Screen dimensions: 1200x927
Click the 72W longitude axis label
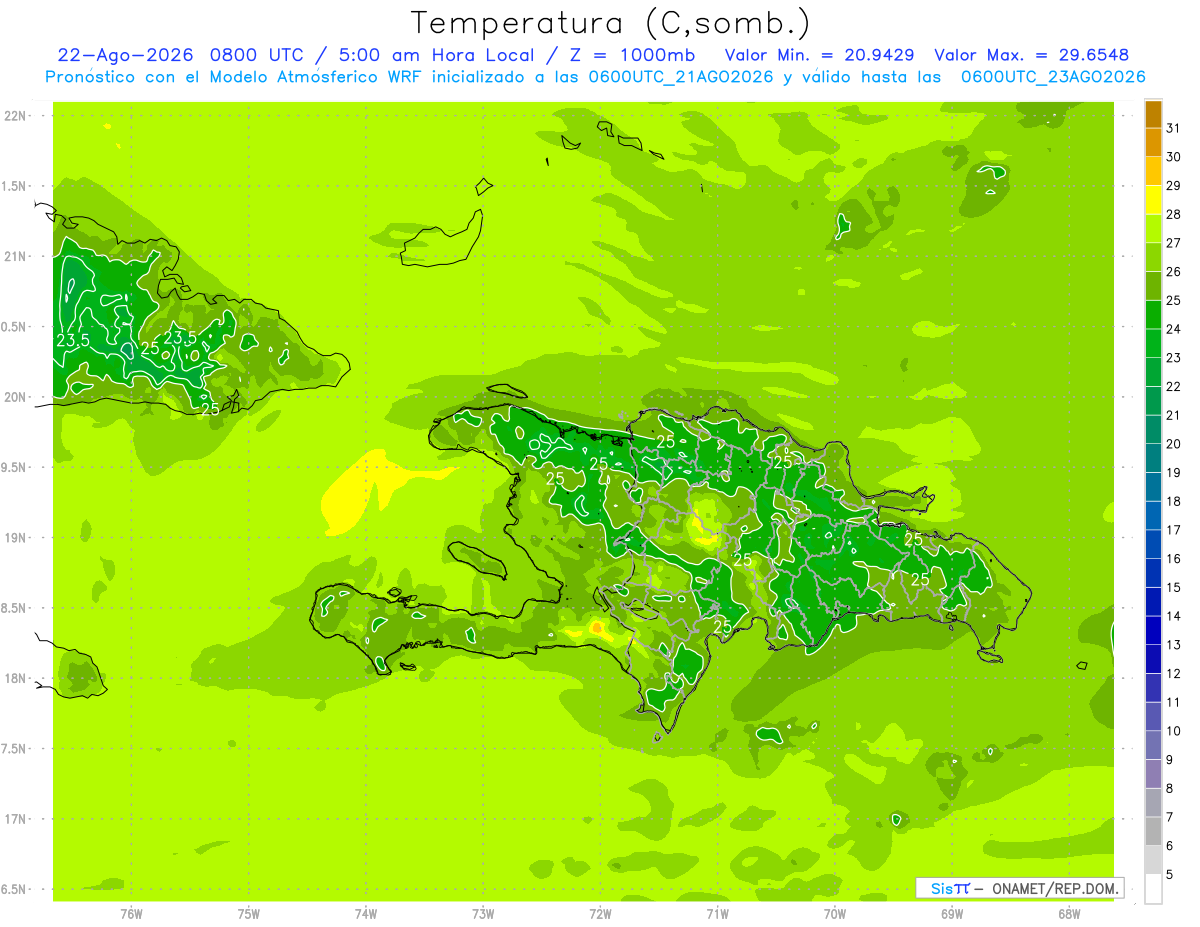point(600,914)
